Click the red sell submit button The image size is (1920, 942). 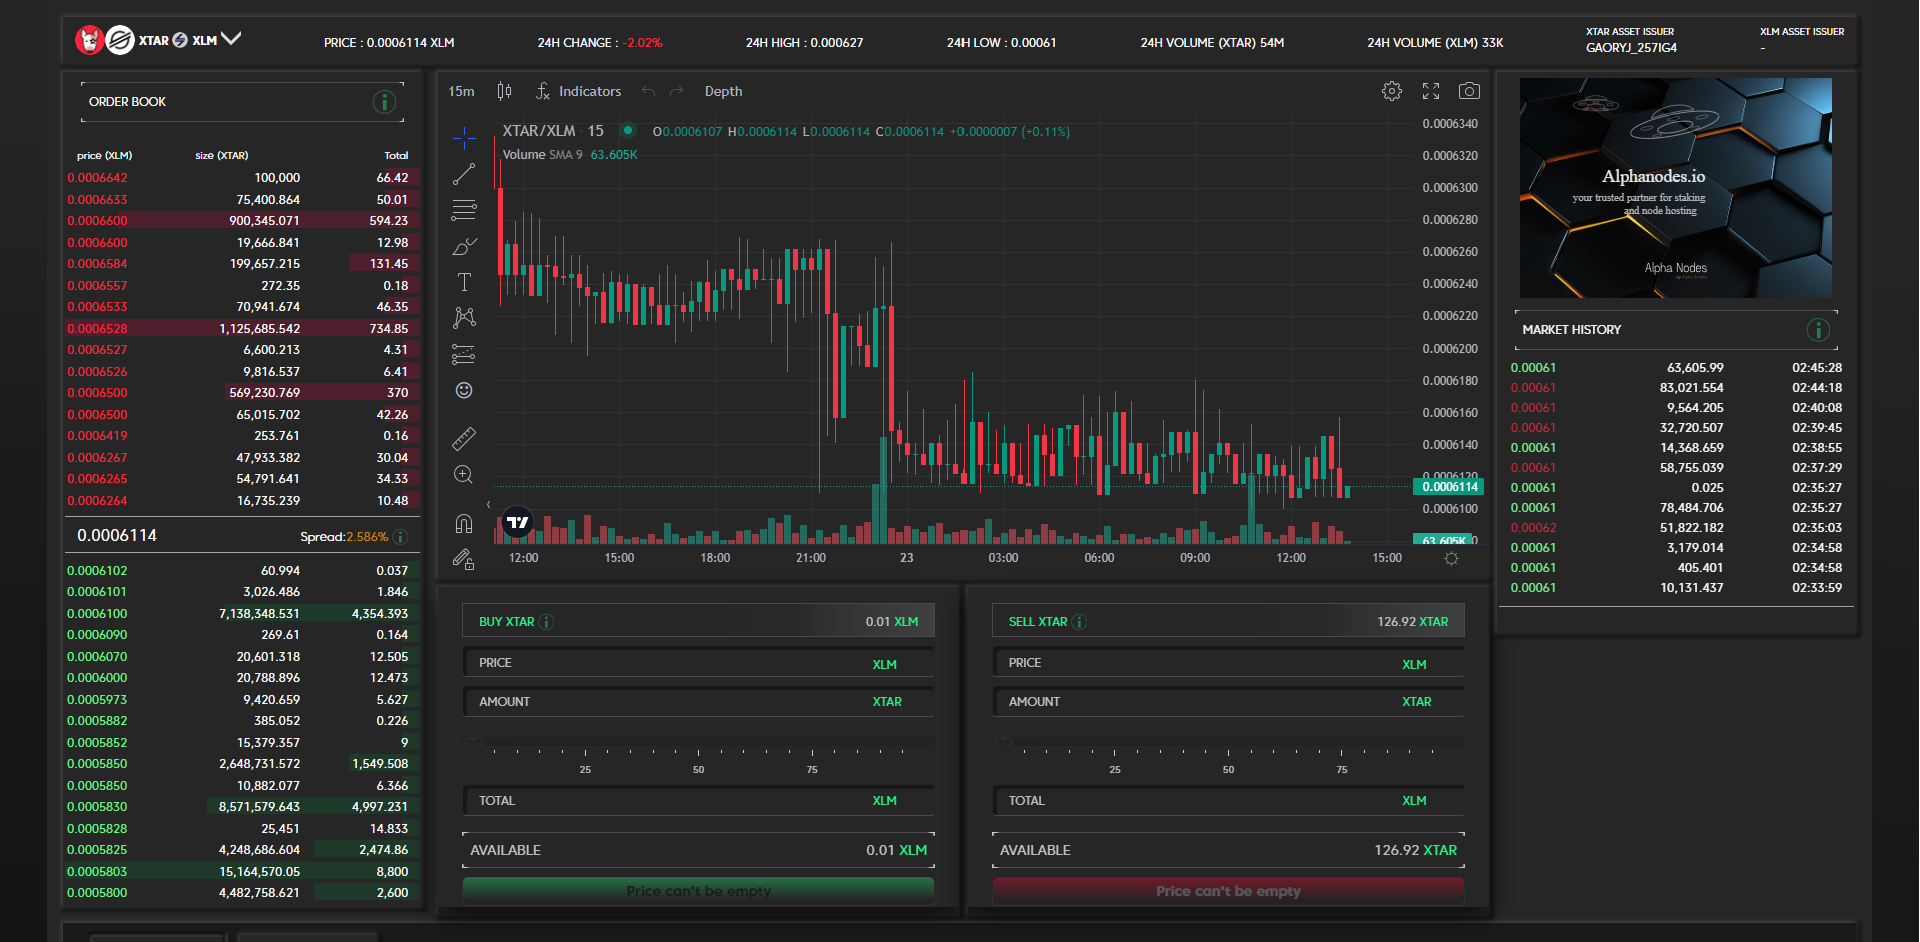pos(1228,890)
